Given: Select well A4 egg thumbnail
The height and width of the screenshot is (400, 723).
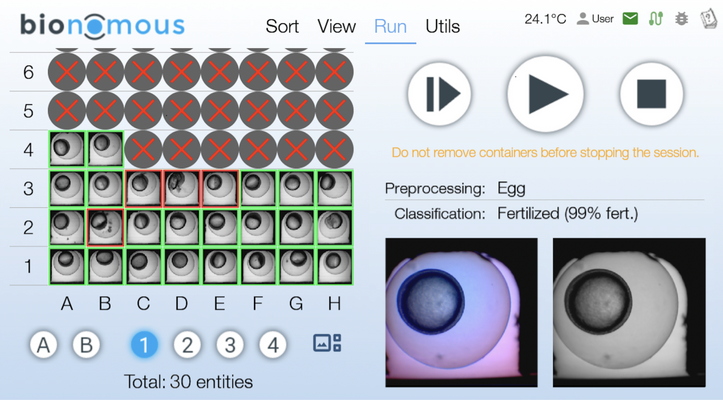Looking at the screenshot, I should [67, 150].
